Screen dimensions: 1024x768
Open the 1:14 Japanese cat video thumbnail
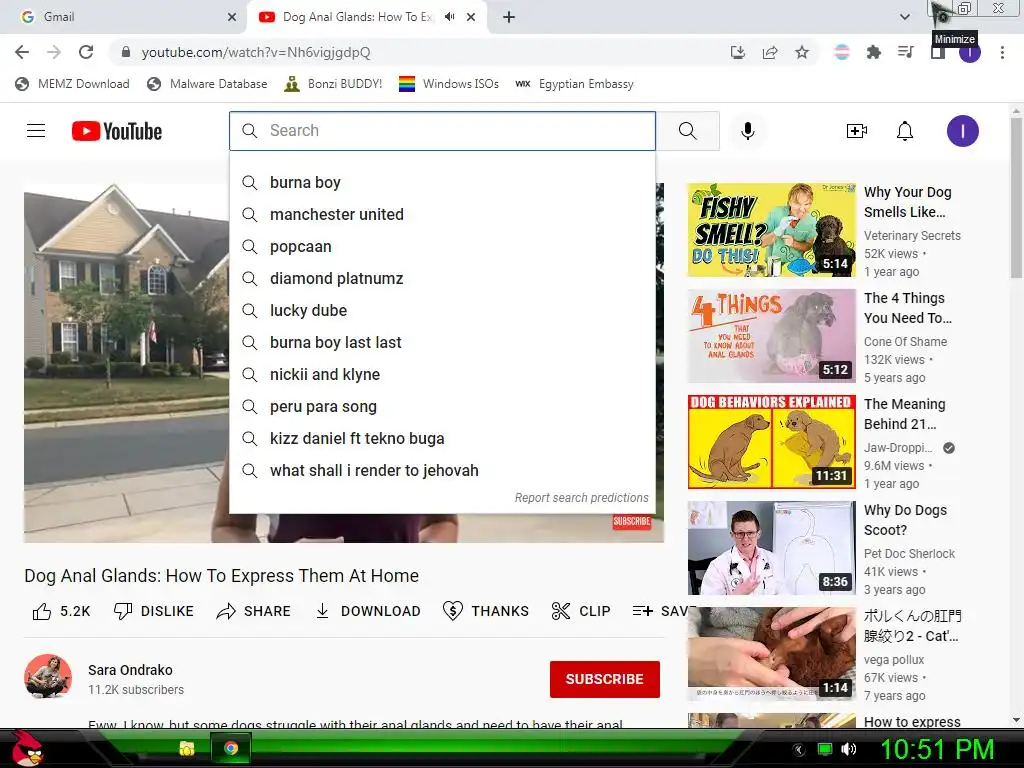[x=771, y=654]
